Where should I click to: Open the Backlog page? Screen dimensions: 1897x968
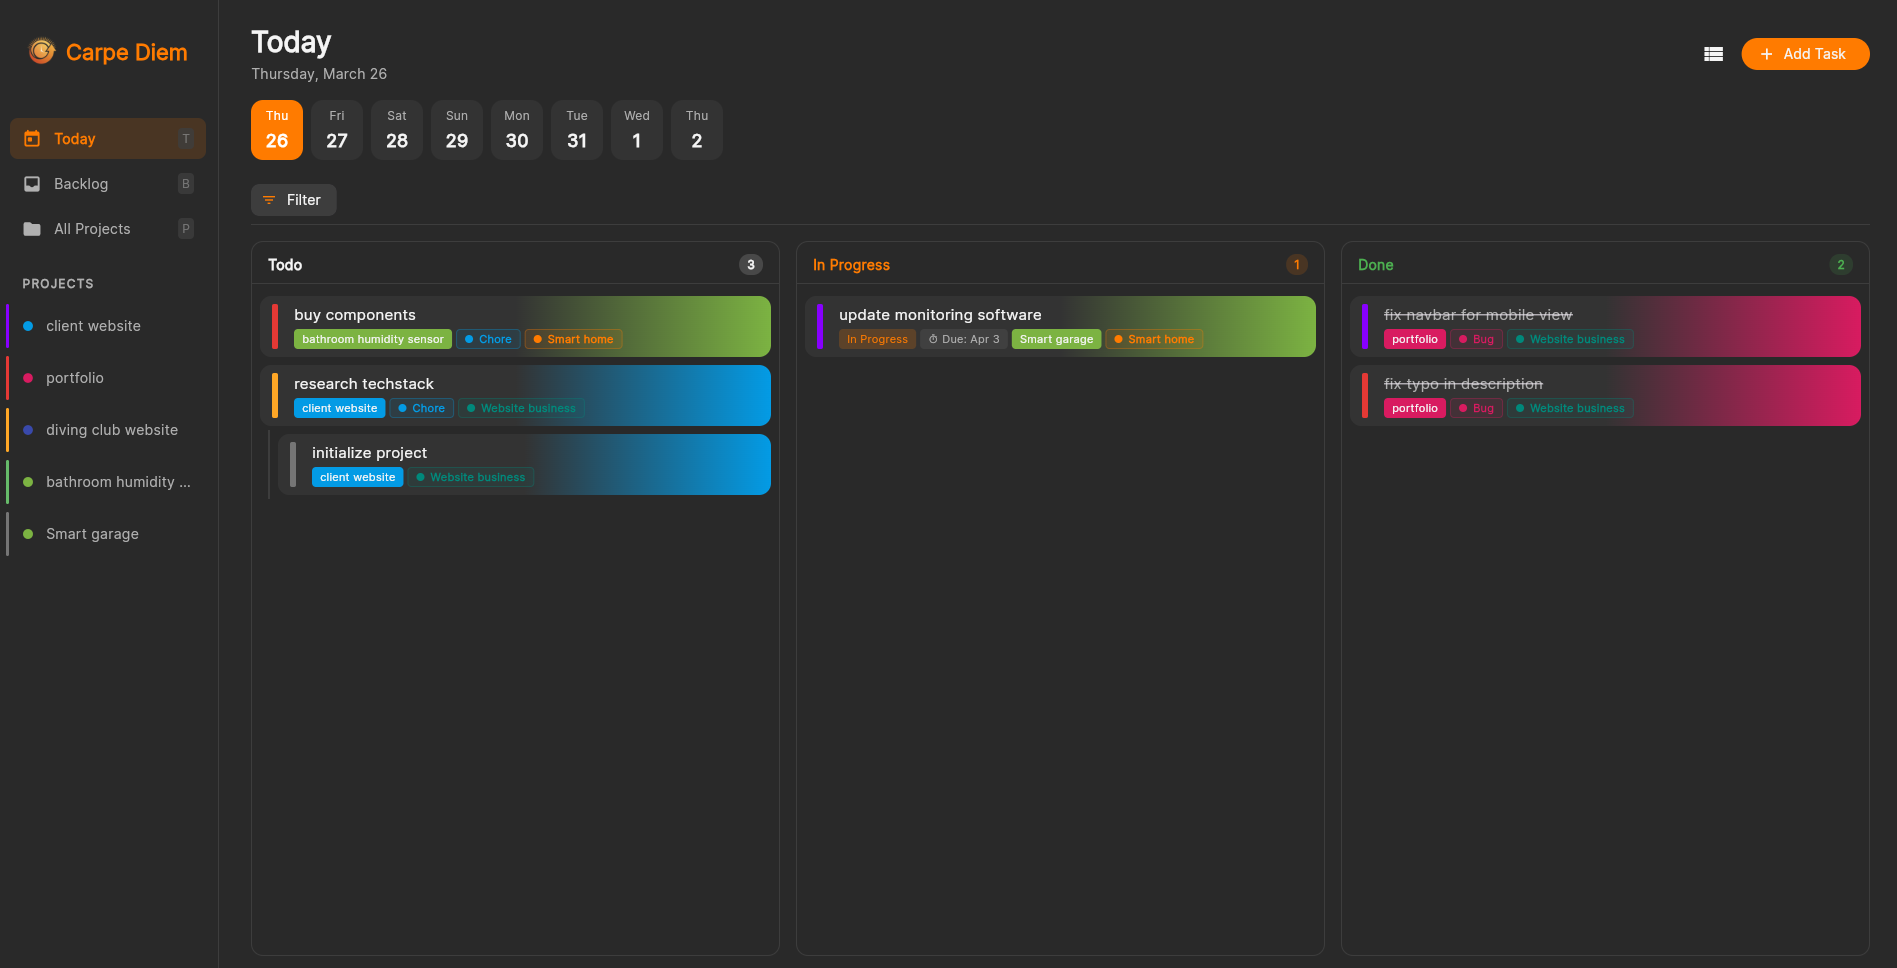click(81, 184)
